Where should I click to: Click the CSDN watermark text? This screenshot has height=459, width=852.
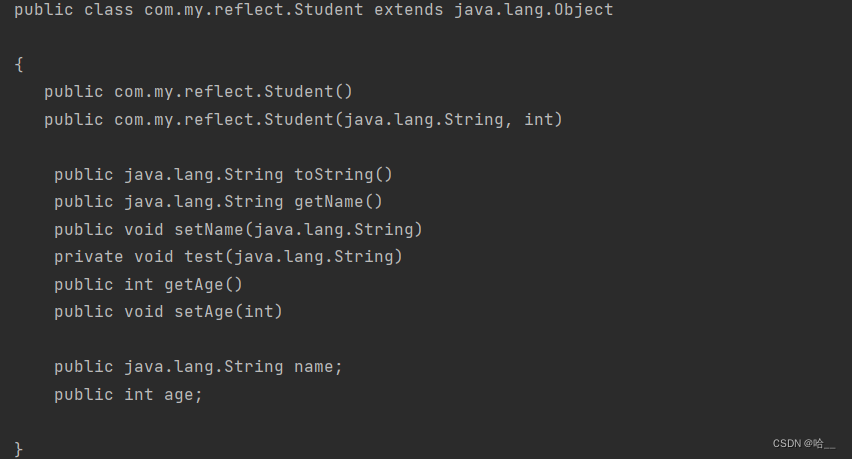pyautogui.click(x=804, y=443)
